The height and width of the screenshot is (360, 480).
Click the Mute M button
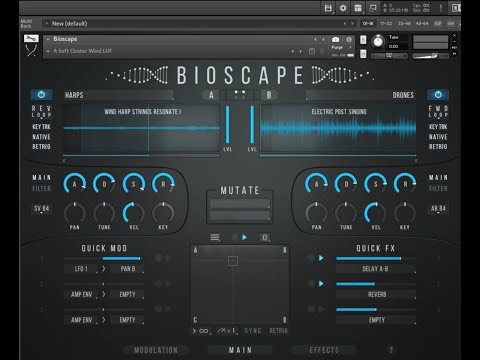click(363, 54)
